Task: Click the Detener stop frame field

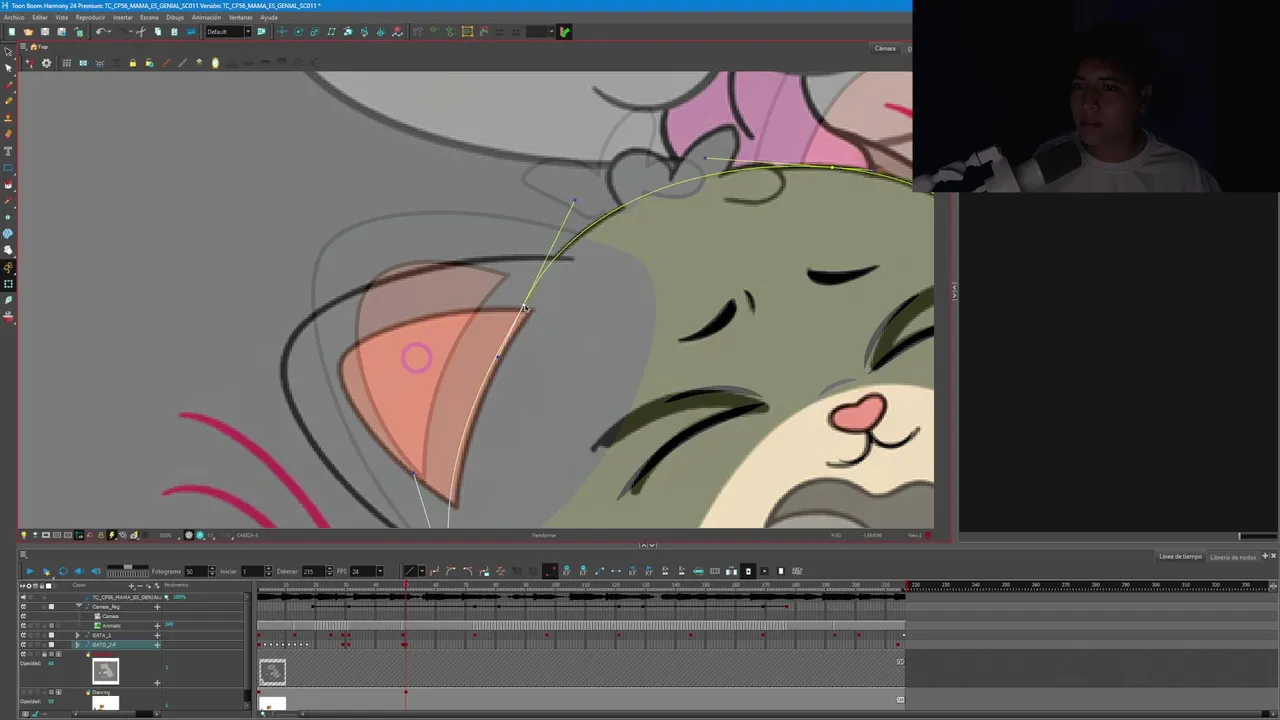Action: tap(314, 571)
